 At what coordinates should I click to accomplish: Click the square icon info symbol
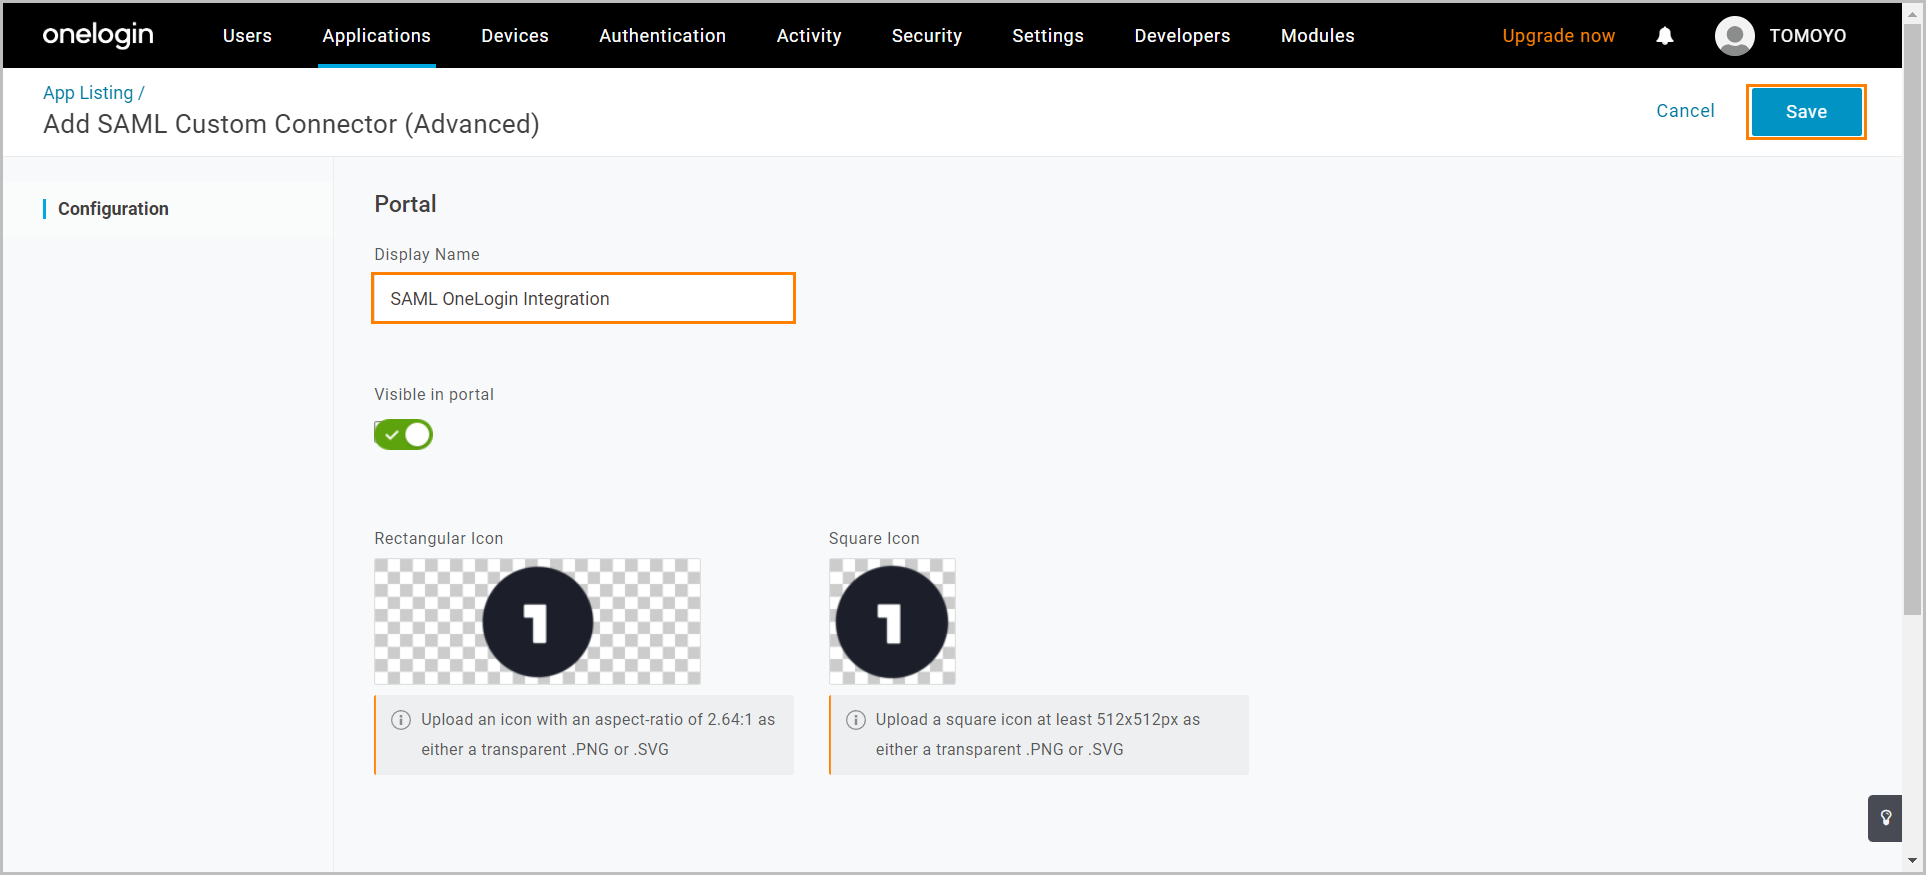(856, 720)
